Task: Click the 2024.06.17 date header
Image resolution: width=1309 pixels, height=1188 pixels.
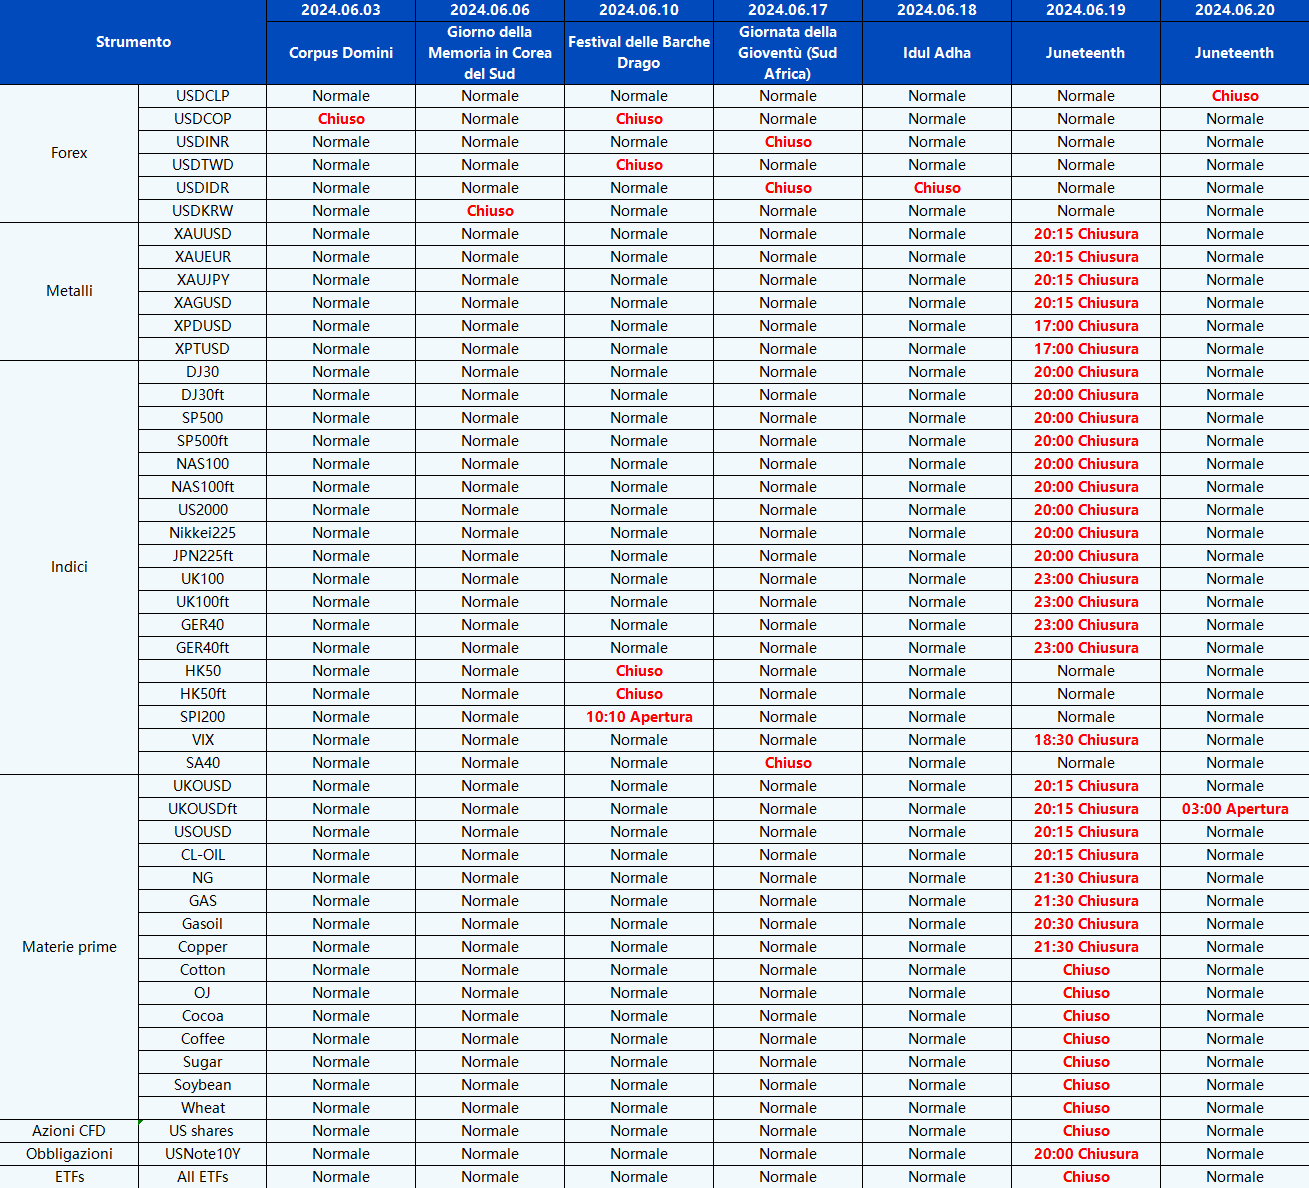Action: pos(787,10)
